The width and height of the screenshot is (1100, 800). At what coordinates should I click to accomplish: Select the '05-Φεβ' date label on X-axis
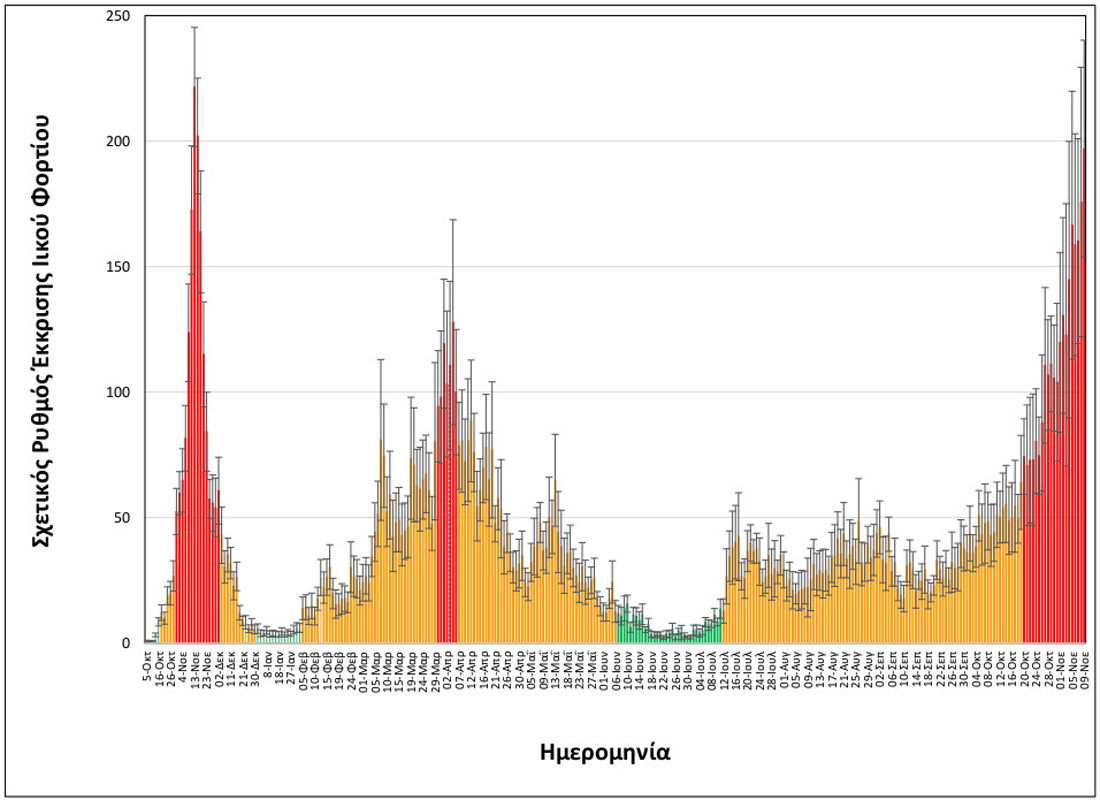304,668
